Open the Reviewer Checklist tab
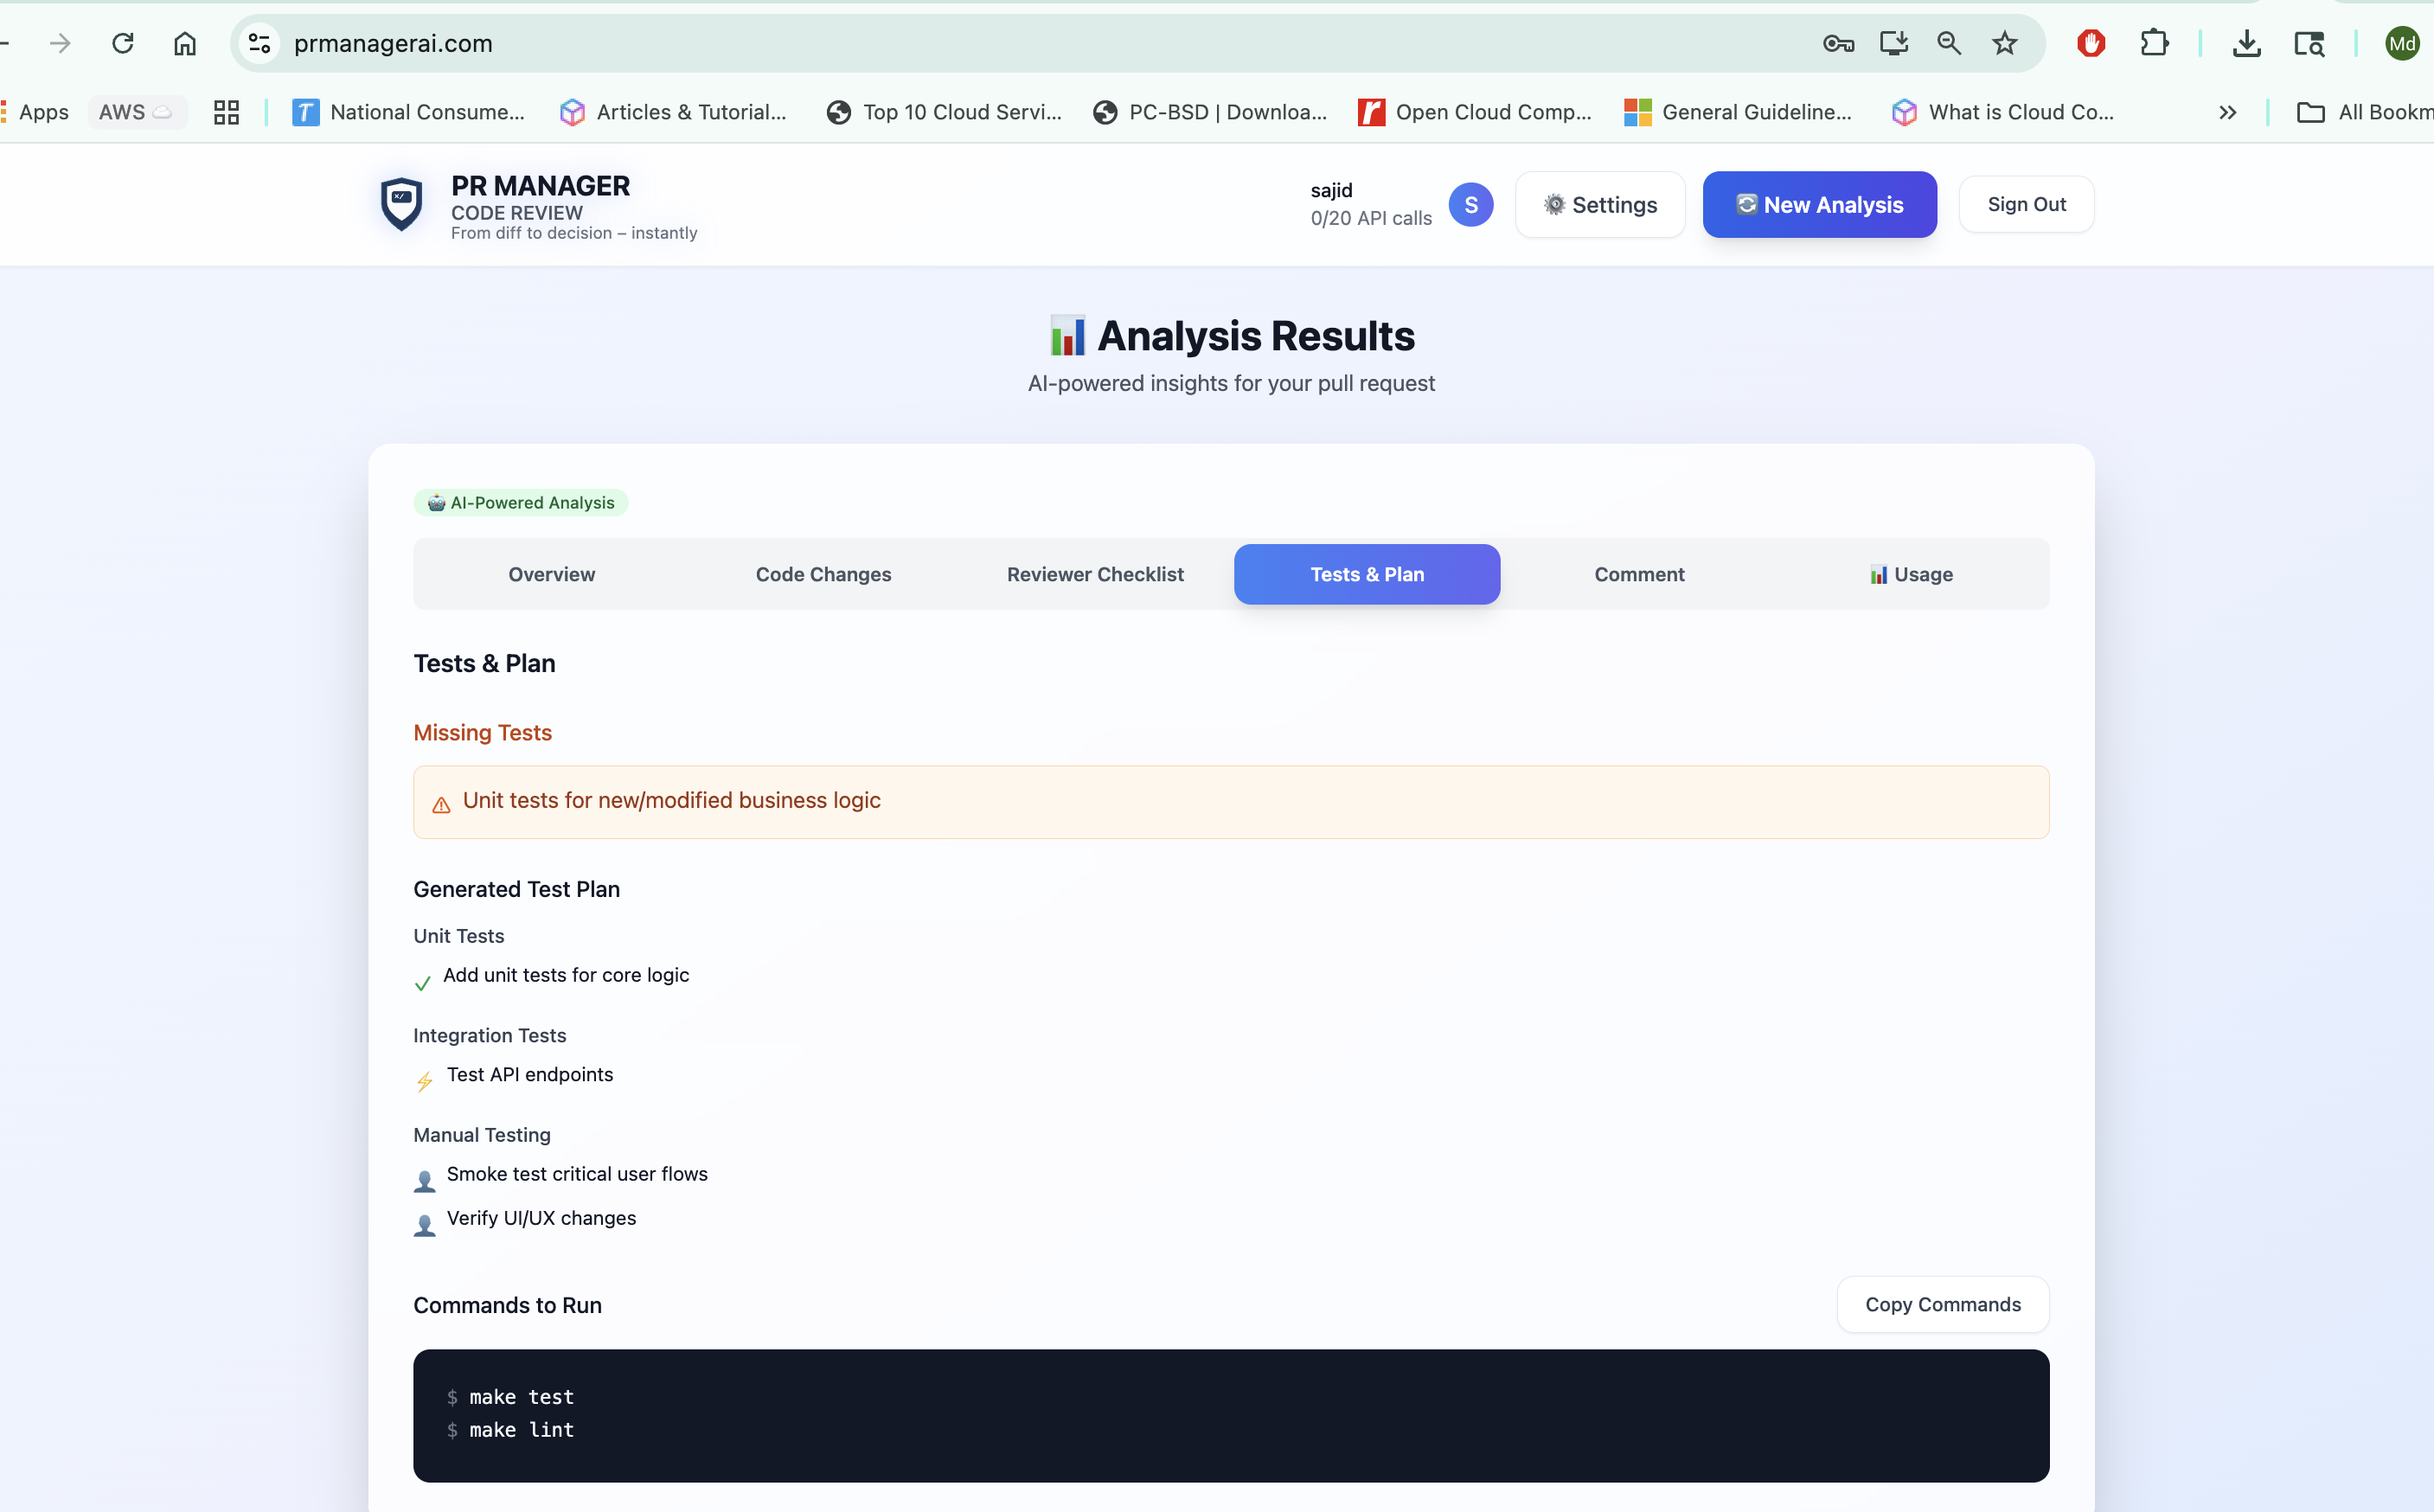2434x1512 pixels. point(1094,574)
